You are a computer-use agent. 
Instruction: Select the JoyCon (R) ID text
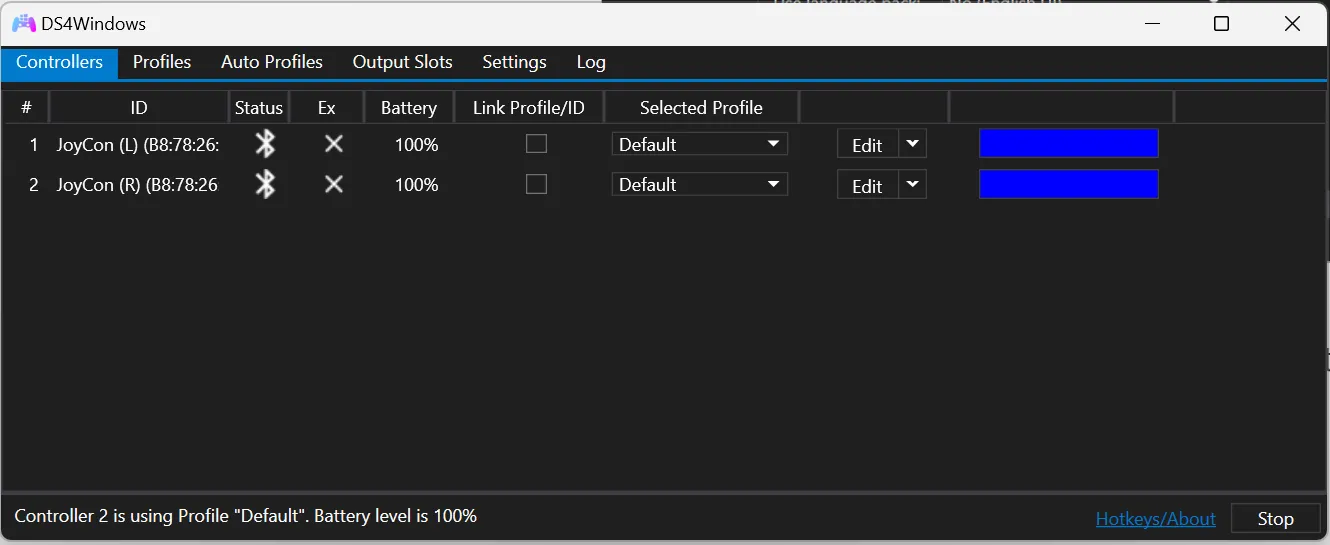tap(137, 185)
